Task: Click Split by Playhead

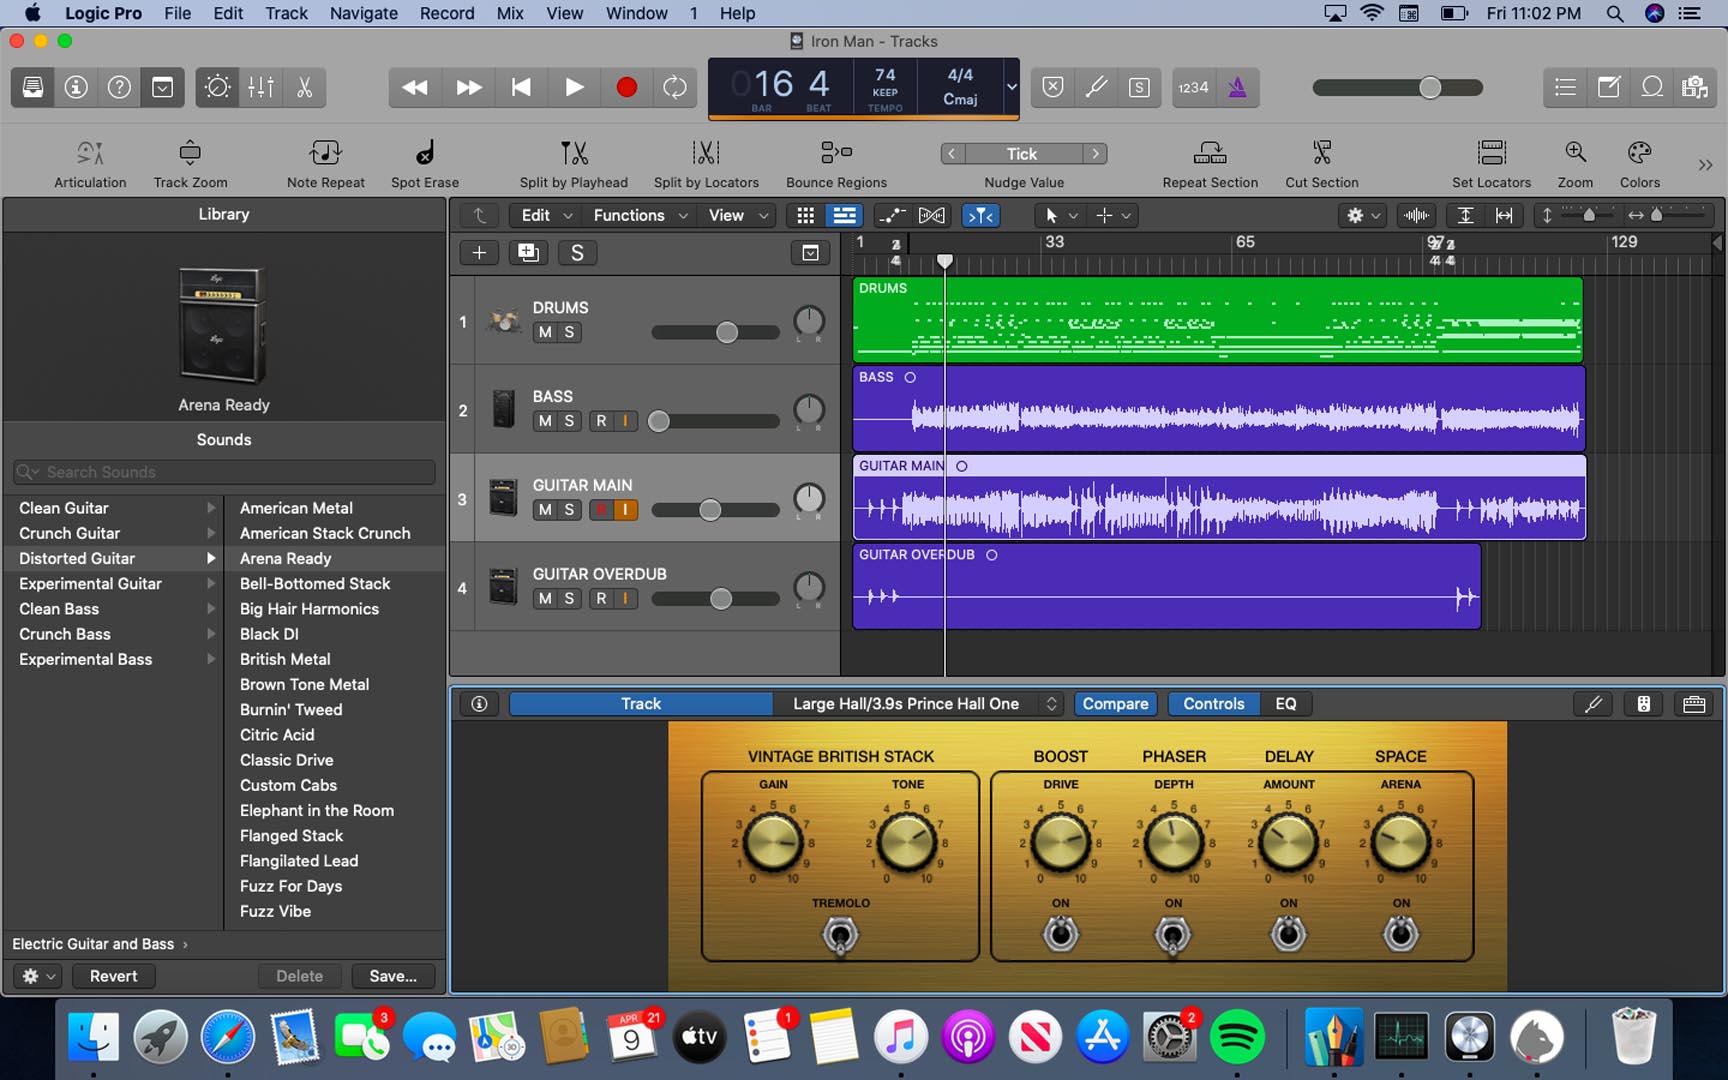Action: (x=574, y=163)
